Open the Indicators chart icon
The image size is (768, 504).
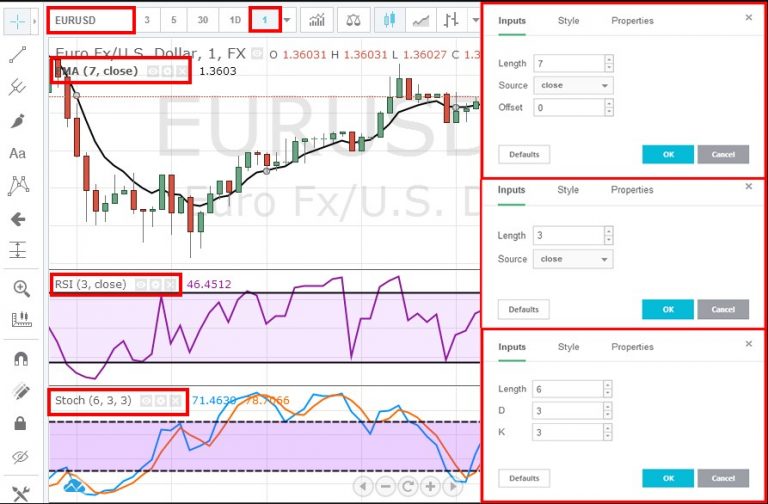pyautogui.click(x=317, y=20)
